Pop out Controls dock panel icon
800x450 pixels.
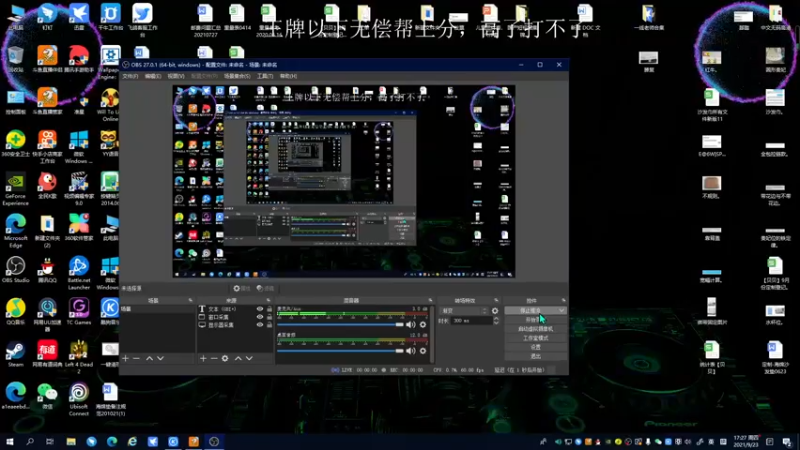point(563,301)
